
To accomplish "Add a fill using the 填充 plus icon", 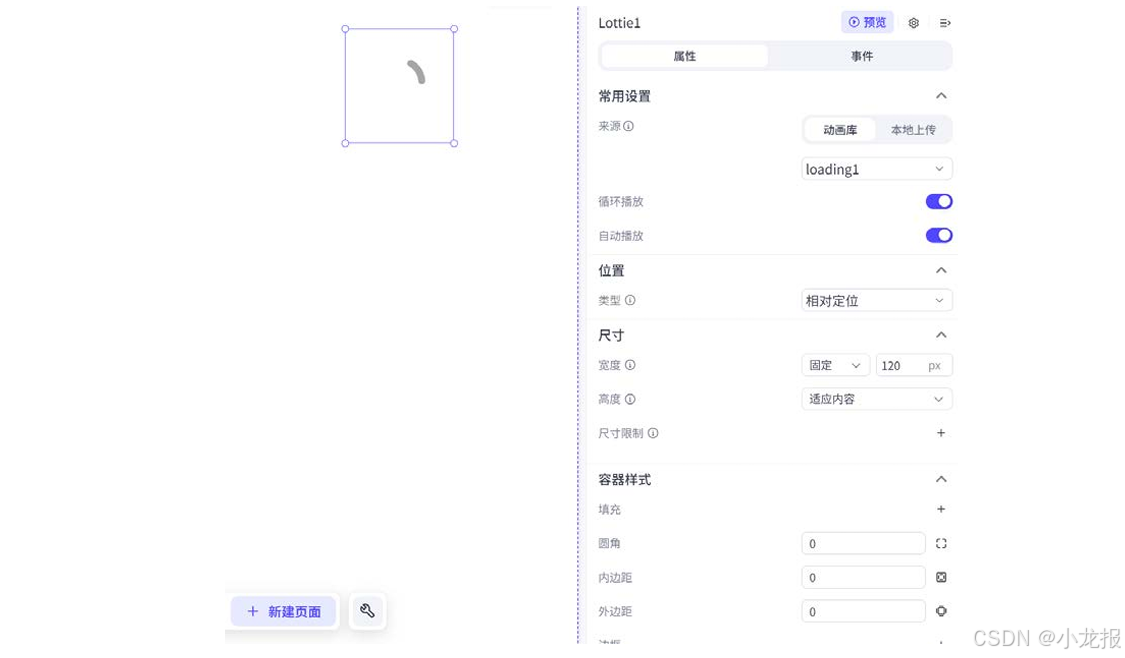I will tap(940, 509).
